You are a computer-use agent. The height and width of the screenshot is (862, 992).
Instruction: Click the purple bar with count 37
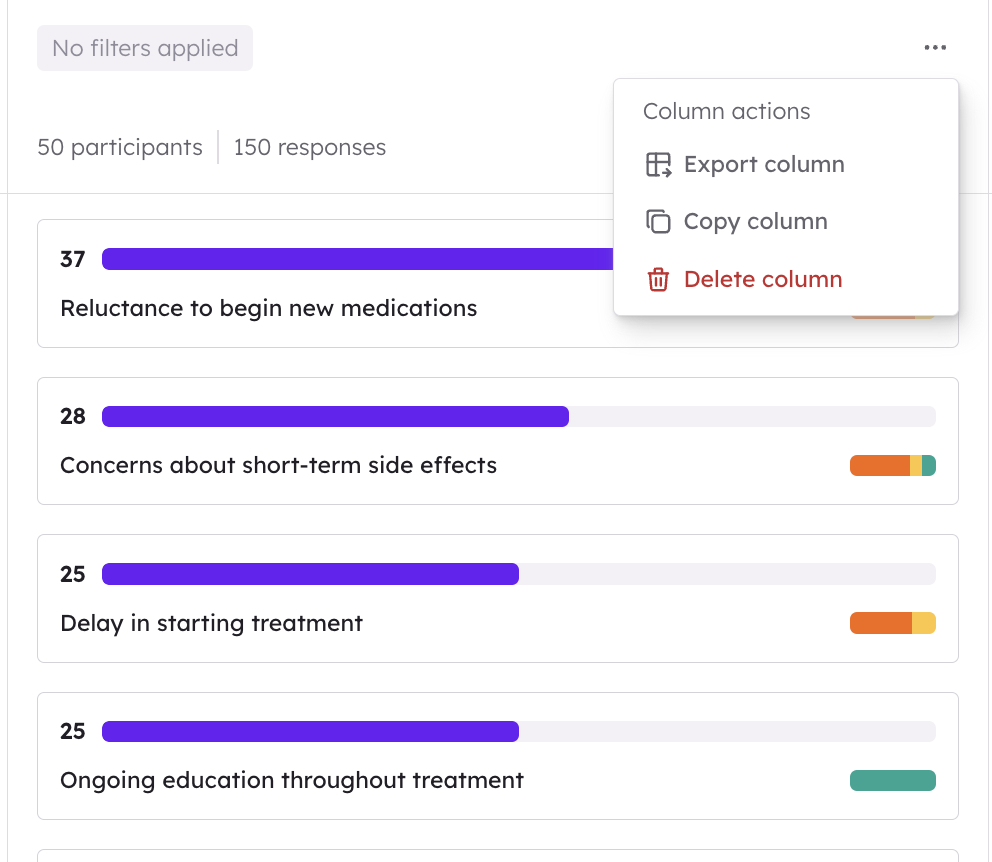click(x=356, y=259)
